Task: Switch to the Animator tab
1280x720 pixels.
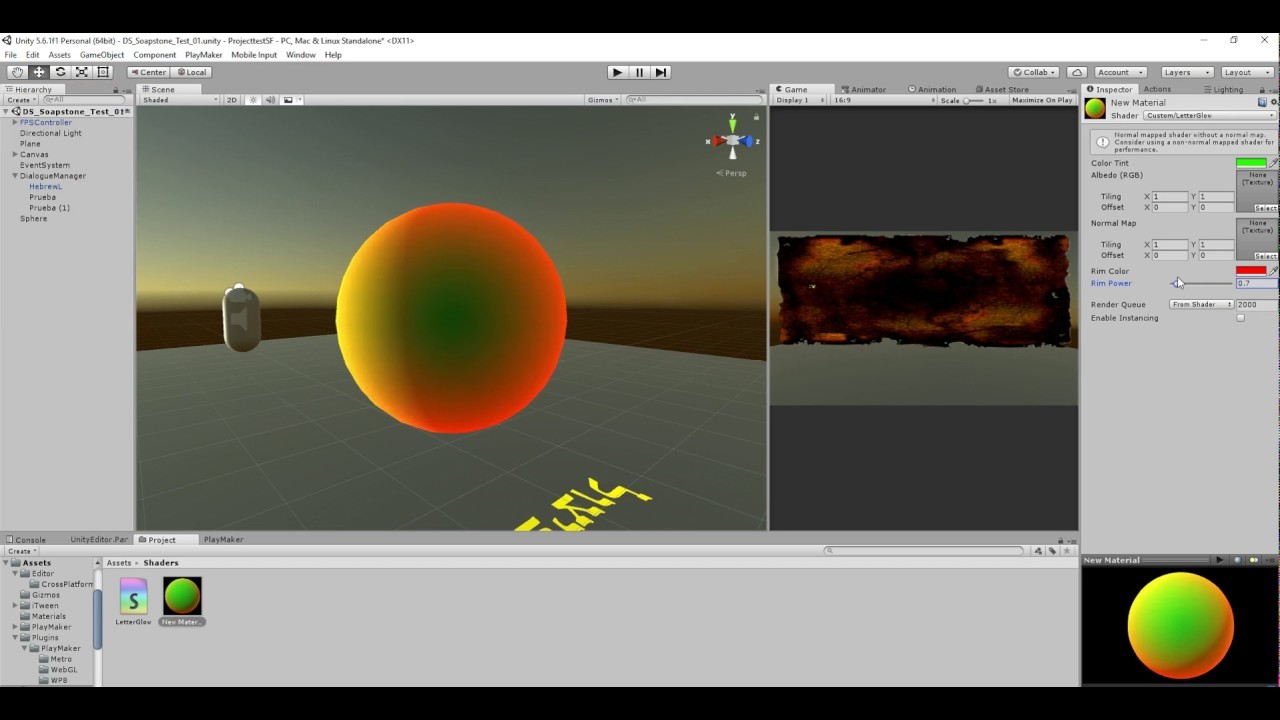Action: click(x=863, y=89)
